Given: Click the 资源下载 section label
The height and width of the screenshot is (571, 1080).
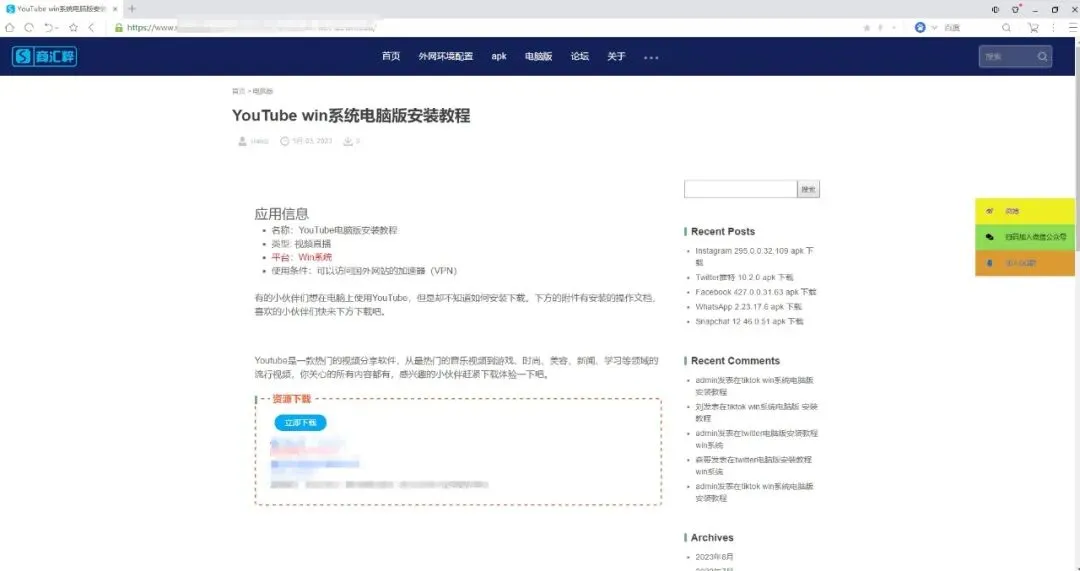Looking at the screenshot, I should pyautogui.click(x=291, y=399).
